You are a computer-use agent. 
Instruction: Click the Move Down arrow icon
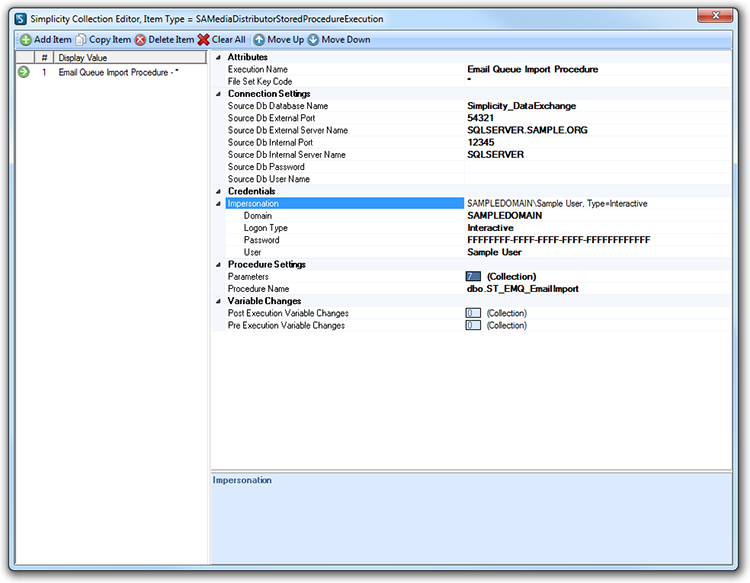point(313,40)
